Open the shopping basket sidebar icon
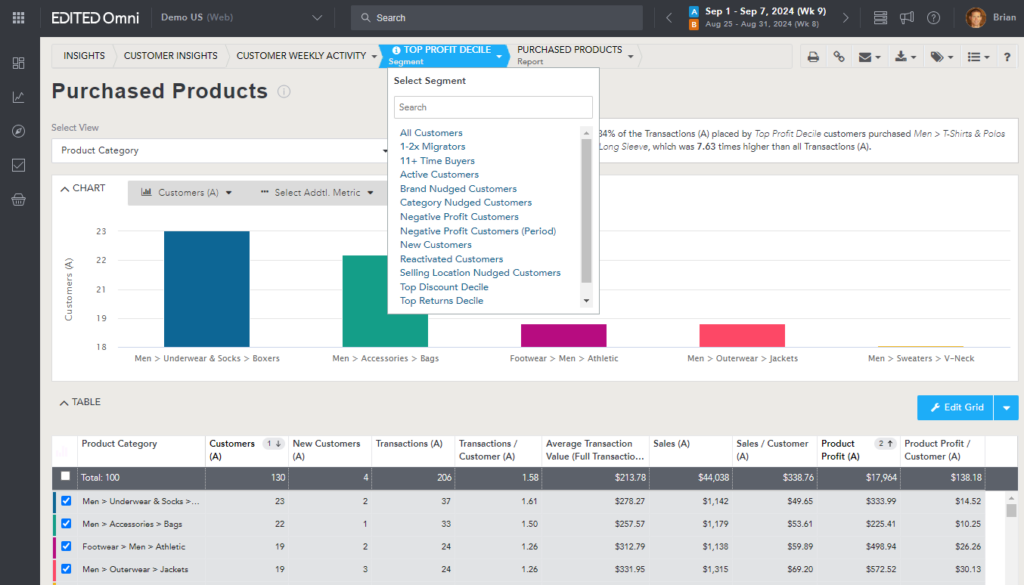Image resolution: width=1024 pixels, height=585 pixels. tap(18, 200)
